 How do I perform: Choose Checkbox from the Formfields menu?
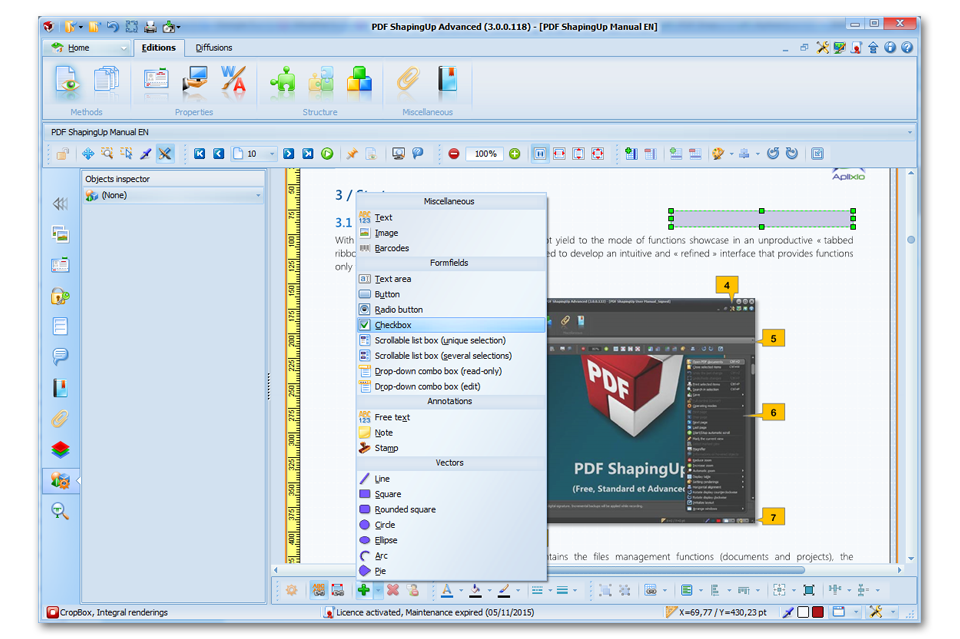(x=451, y=325)
